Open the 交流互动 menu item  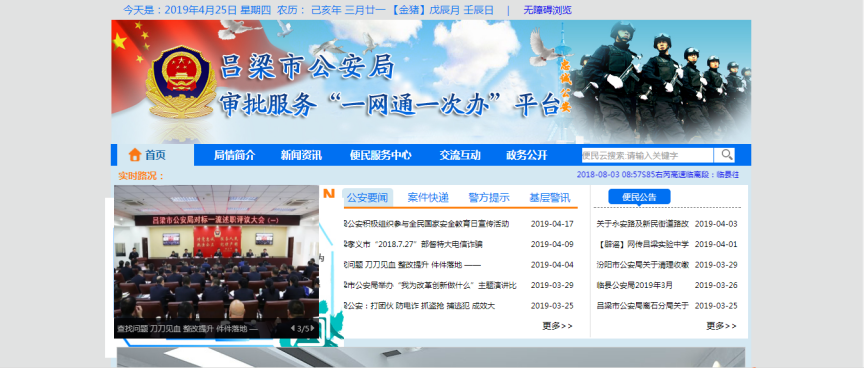pos(460,155)
